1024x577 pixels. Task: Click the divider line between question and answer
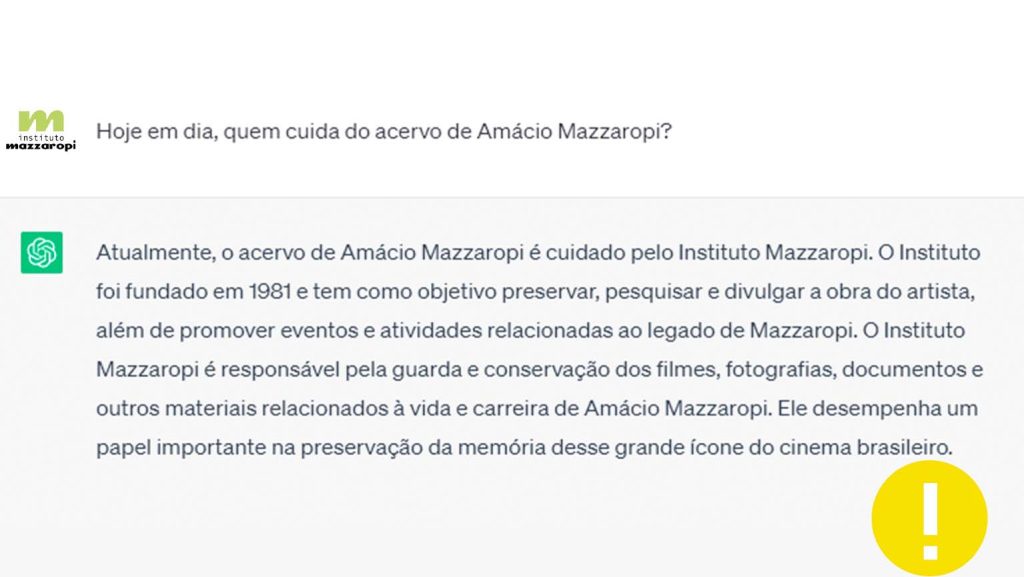pyautogui.click(x=512, y=197)
